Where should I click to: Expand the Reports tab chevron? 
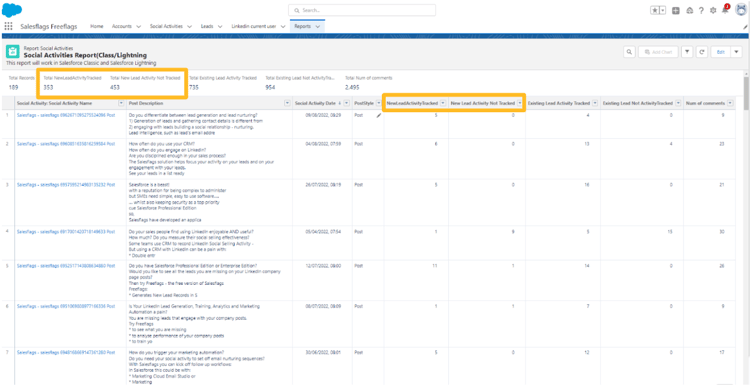pos(318,27)
